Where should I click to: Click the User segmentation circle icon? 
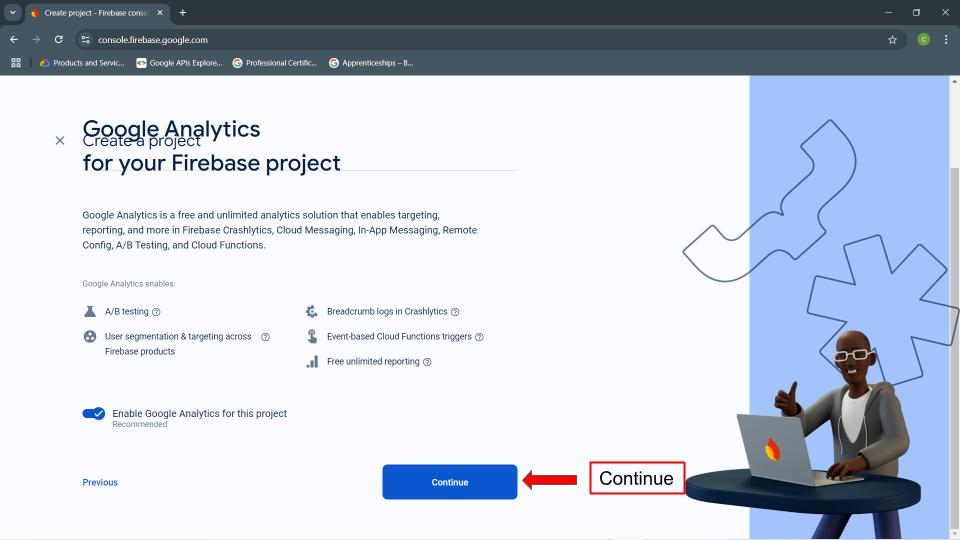click(90, 336)
